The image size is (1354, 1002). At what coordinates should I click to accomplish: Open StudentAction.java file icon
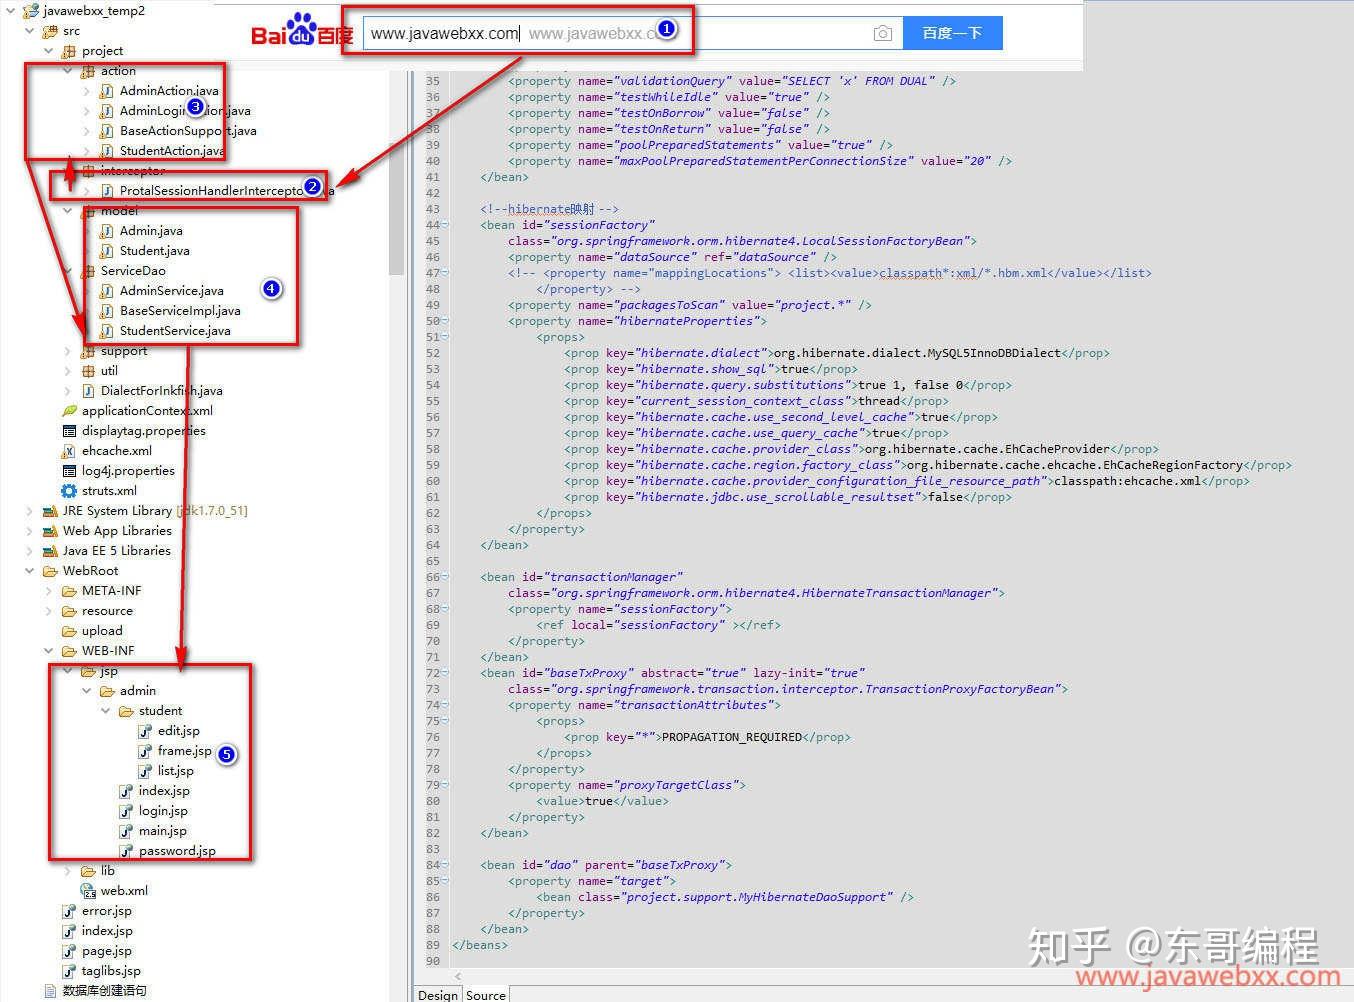(107, 151)
